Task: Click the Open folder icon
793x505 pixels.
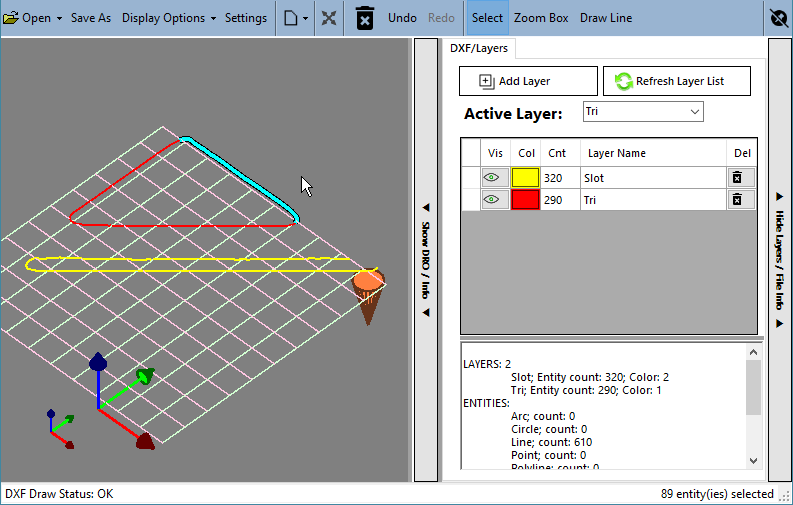Action: pyautogui.click(x=11, y=18)
